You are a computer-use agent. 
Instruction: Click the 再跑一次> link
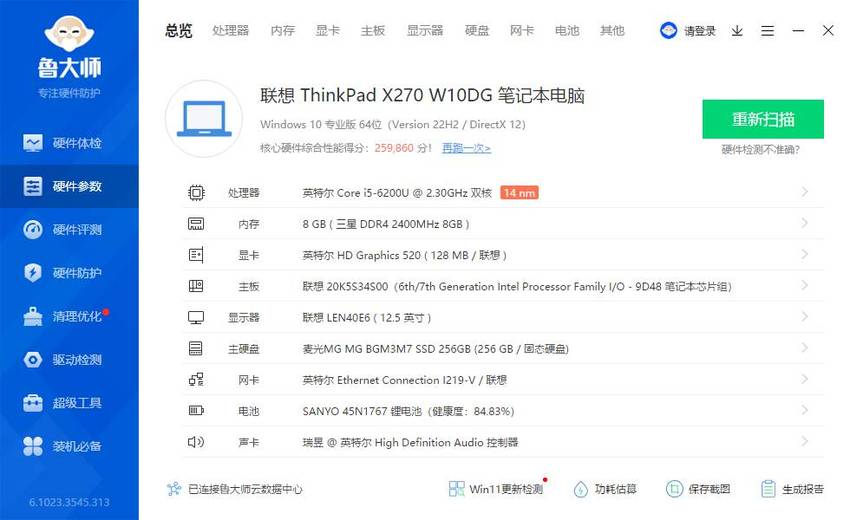tap(466, 148)
